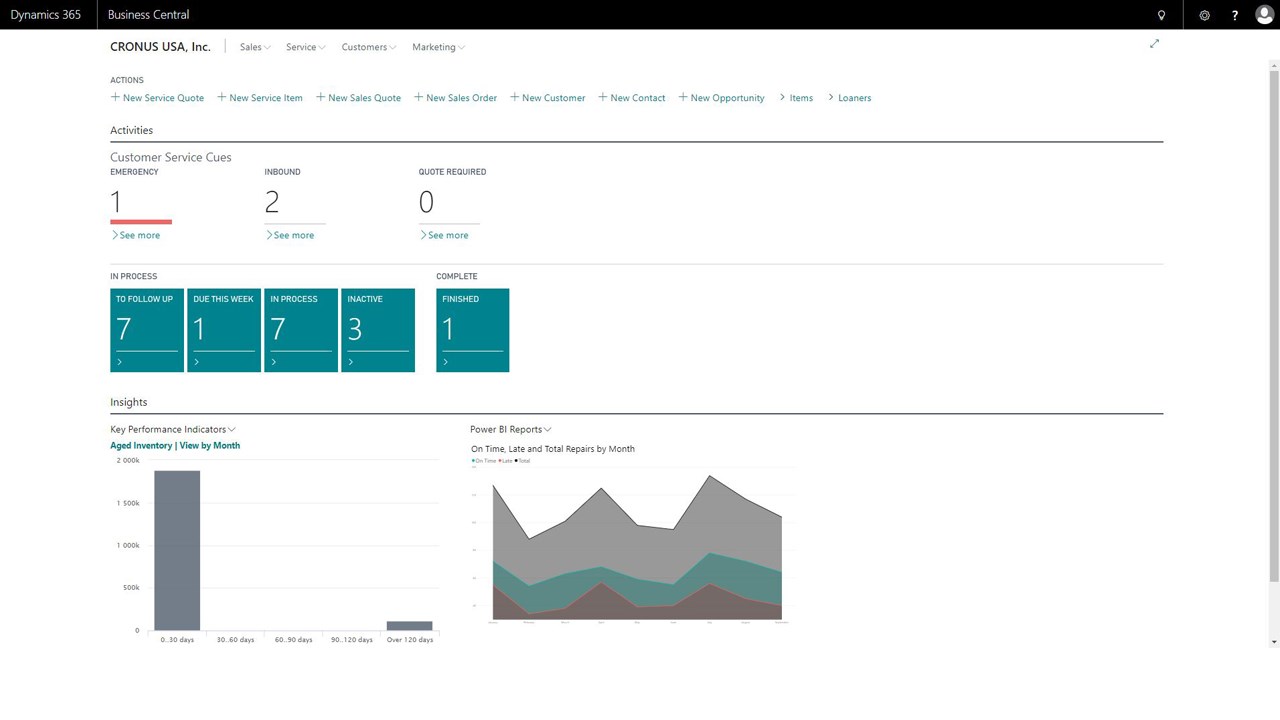This screenshot has width=1280, height=720.
Task: Select the Over 120 days inventory bar
Action: click(410, 626)
